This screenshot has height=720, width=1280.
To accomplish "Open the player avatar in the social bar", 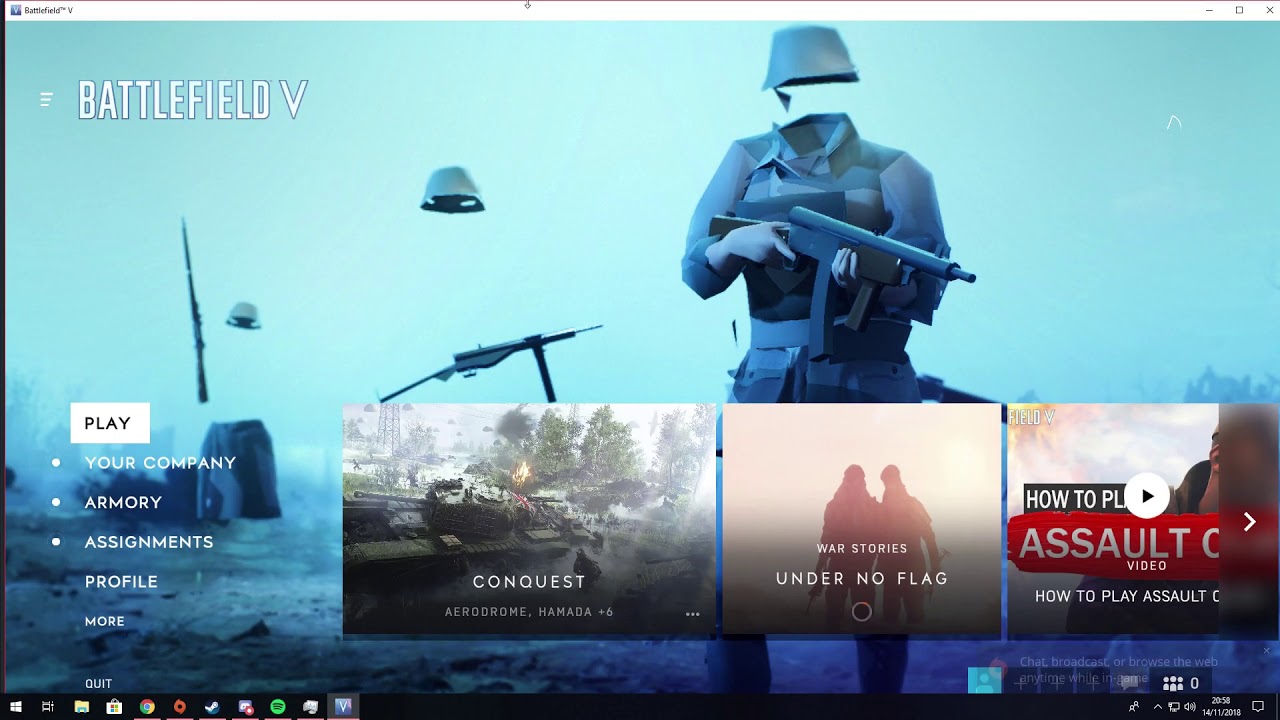I will coord(985,680).
